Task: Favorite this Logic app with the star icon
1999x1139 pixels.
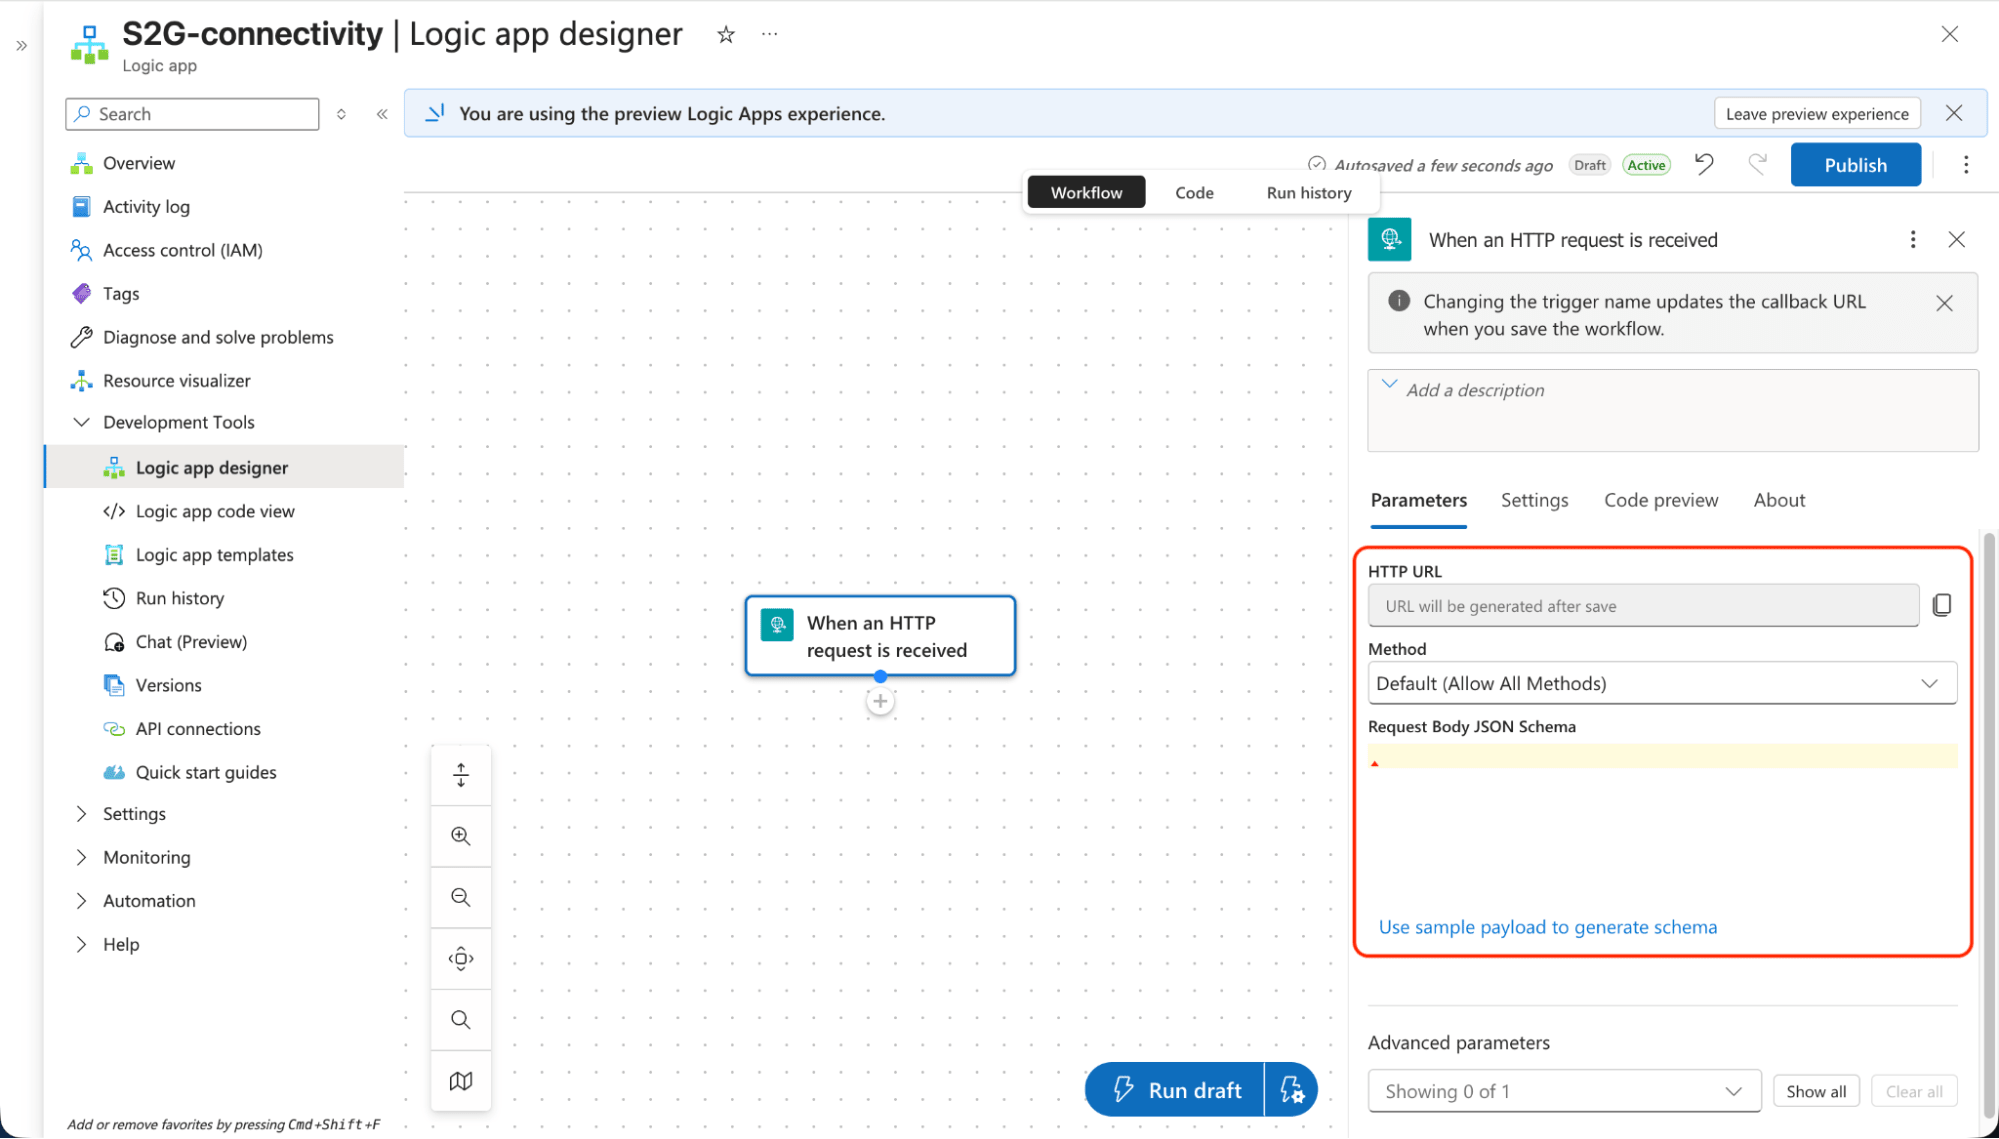Action: coord(726,35)
